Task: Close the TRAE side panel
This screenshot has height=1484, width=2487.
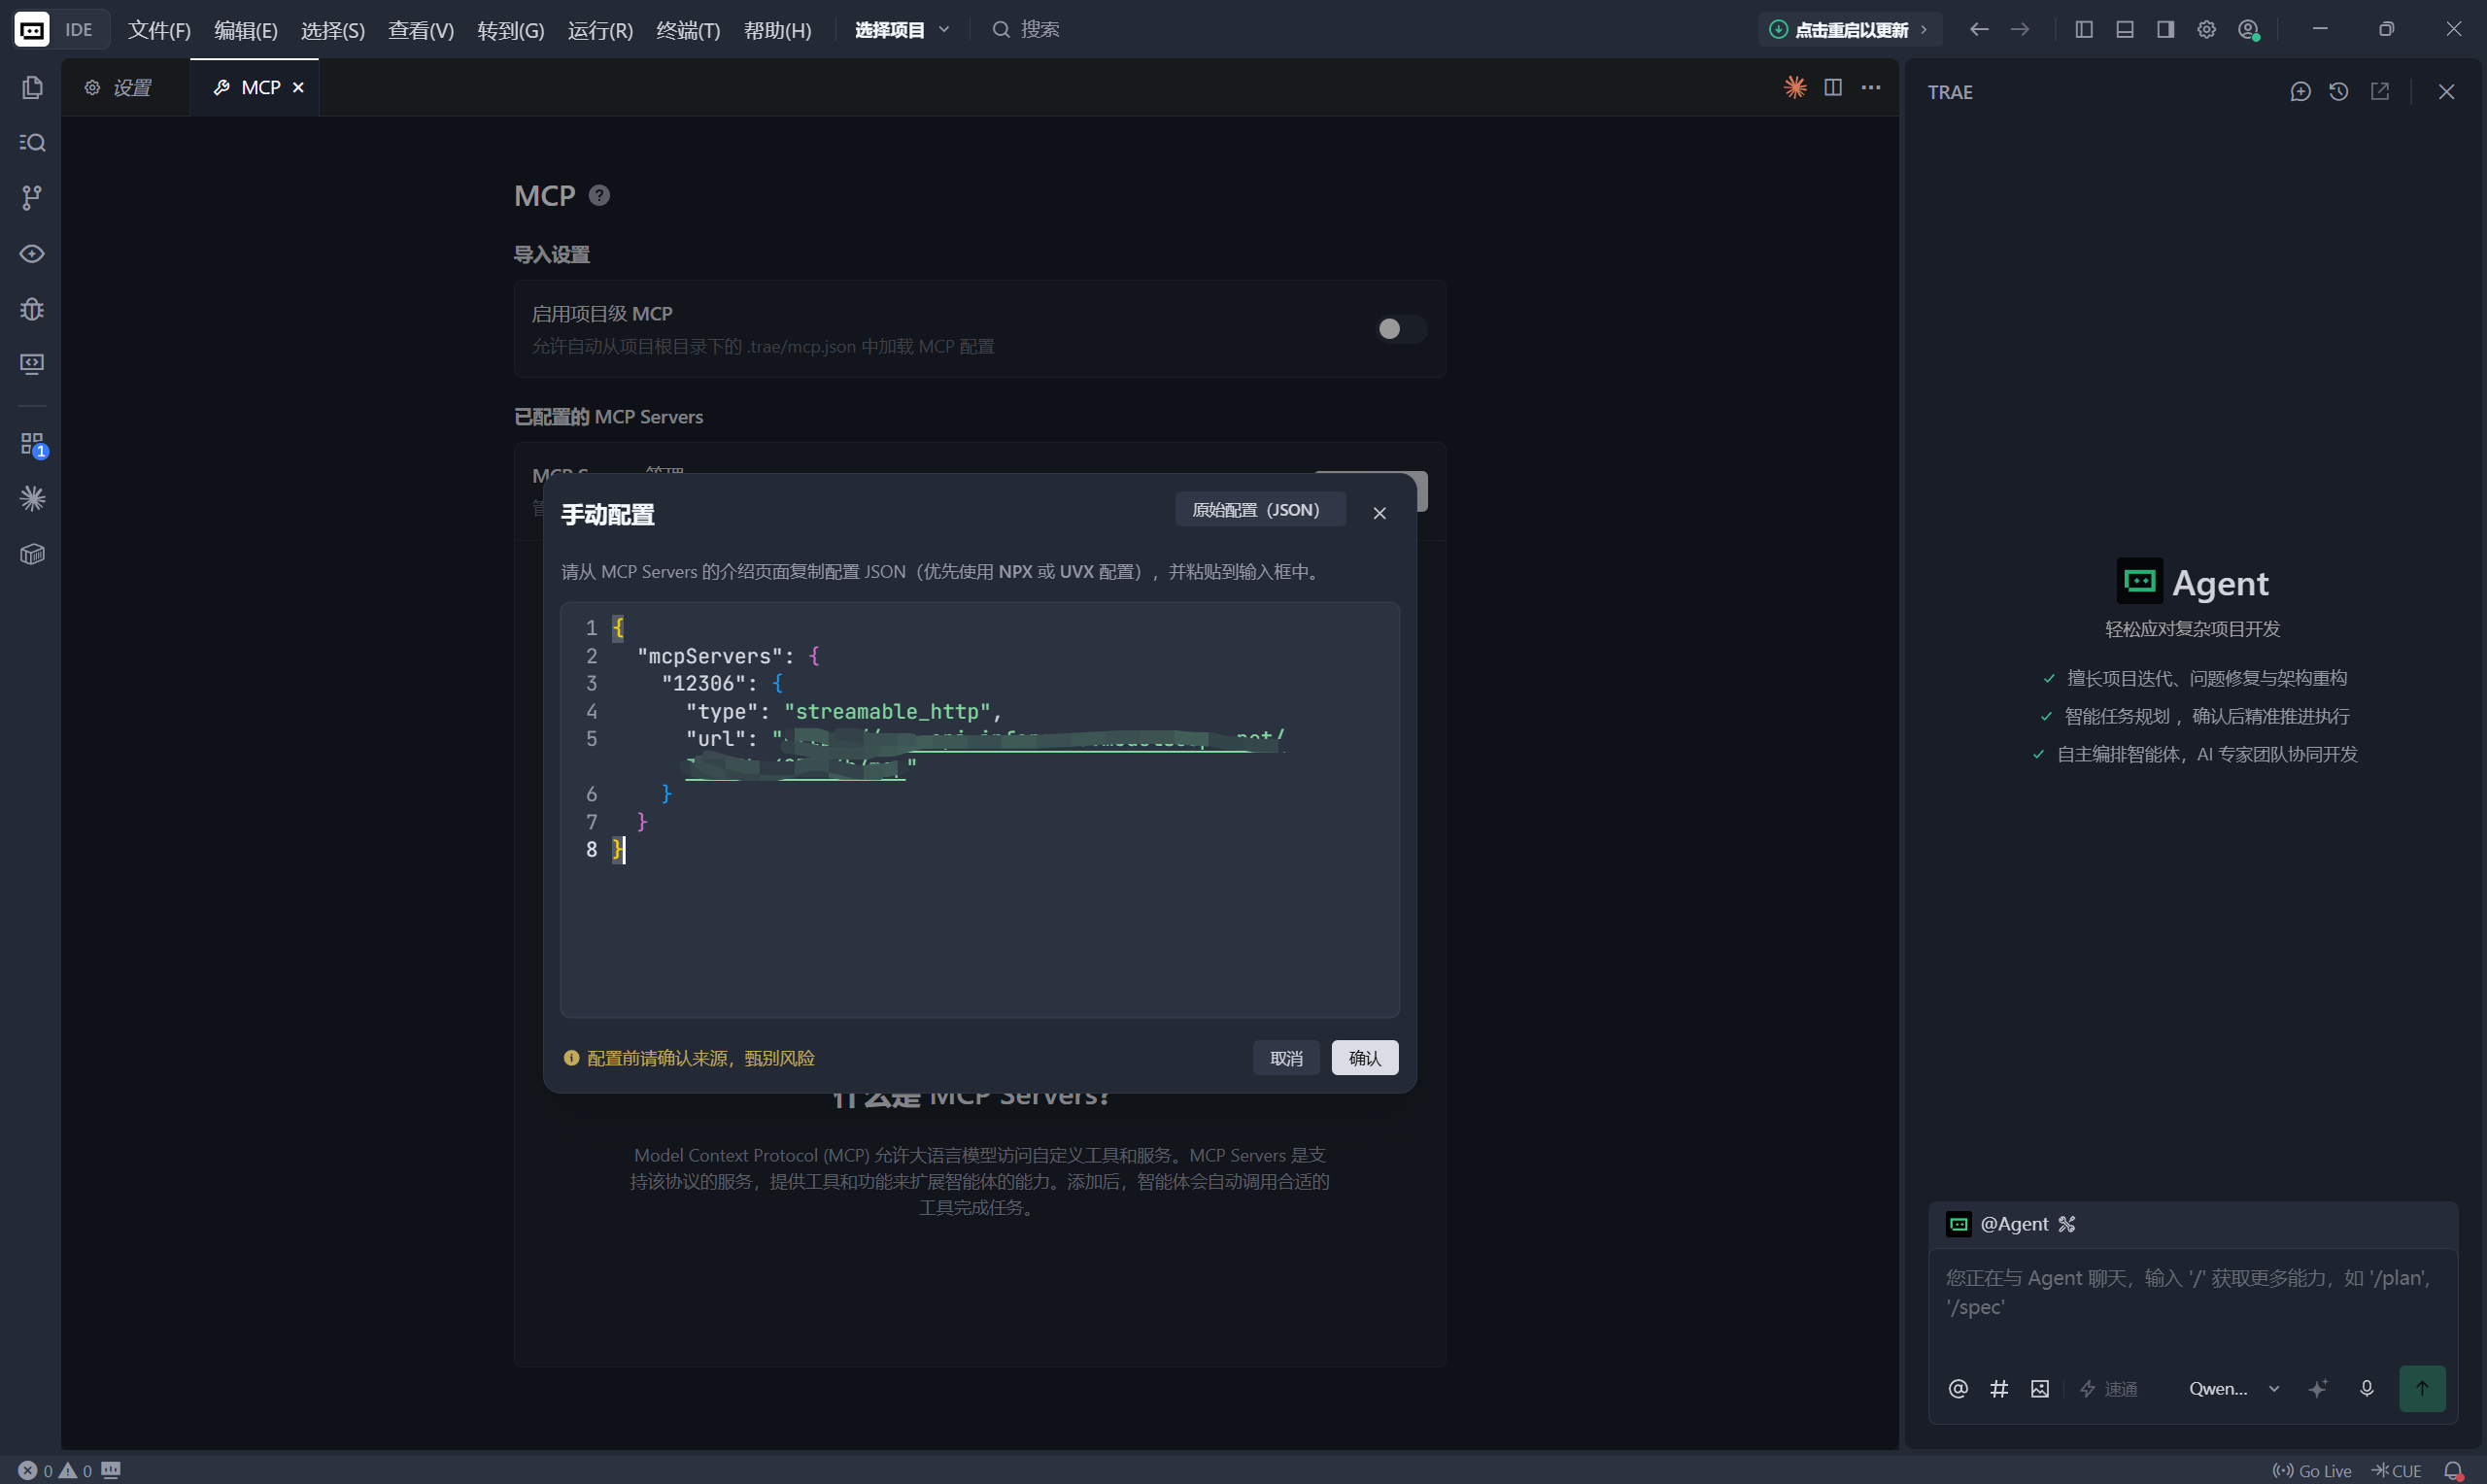Action: [x=2446, y=92]
